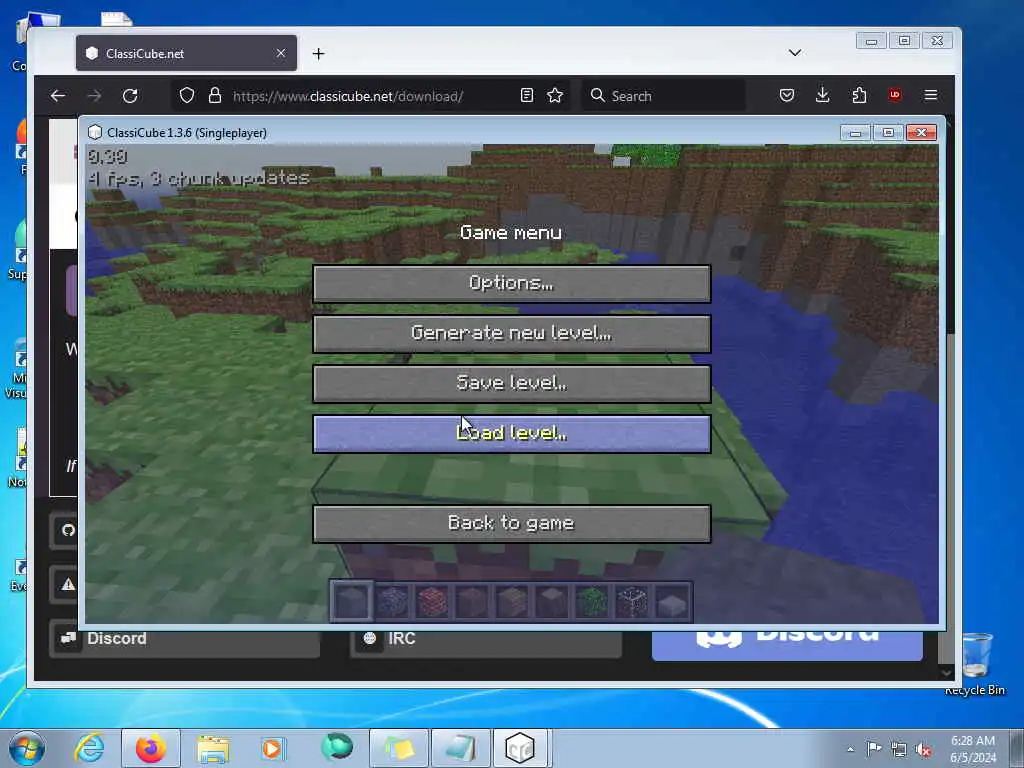This screenshot has width=1024, height=768.
Task: Select the red brick block in hotbar
Action: pyautogui.click(x=432, y=601)
